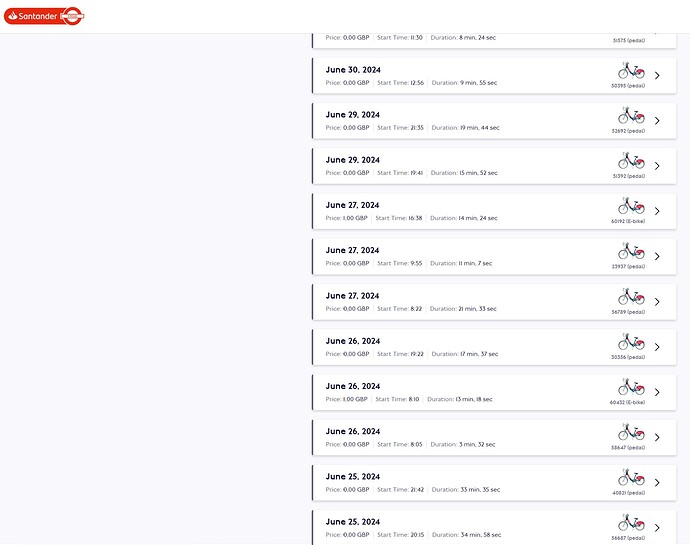Expand June 26 8:05 ride chevron
690x545 pixels.
[657, 438]
